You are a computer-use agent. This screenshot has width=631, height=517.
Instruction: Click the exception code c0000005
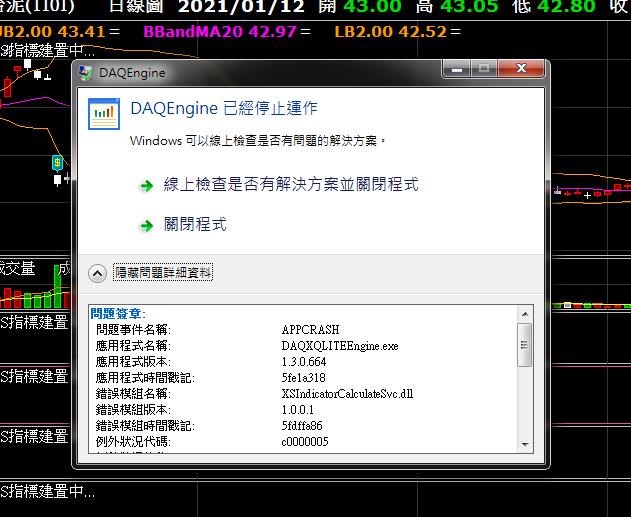[x=305, y=442]
